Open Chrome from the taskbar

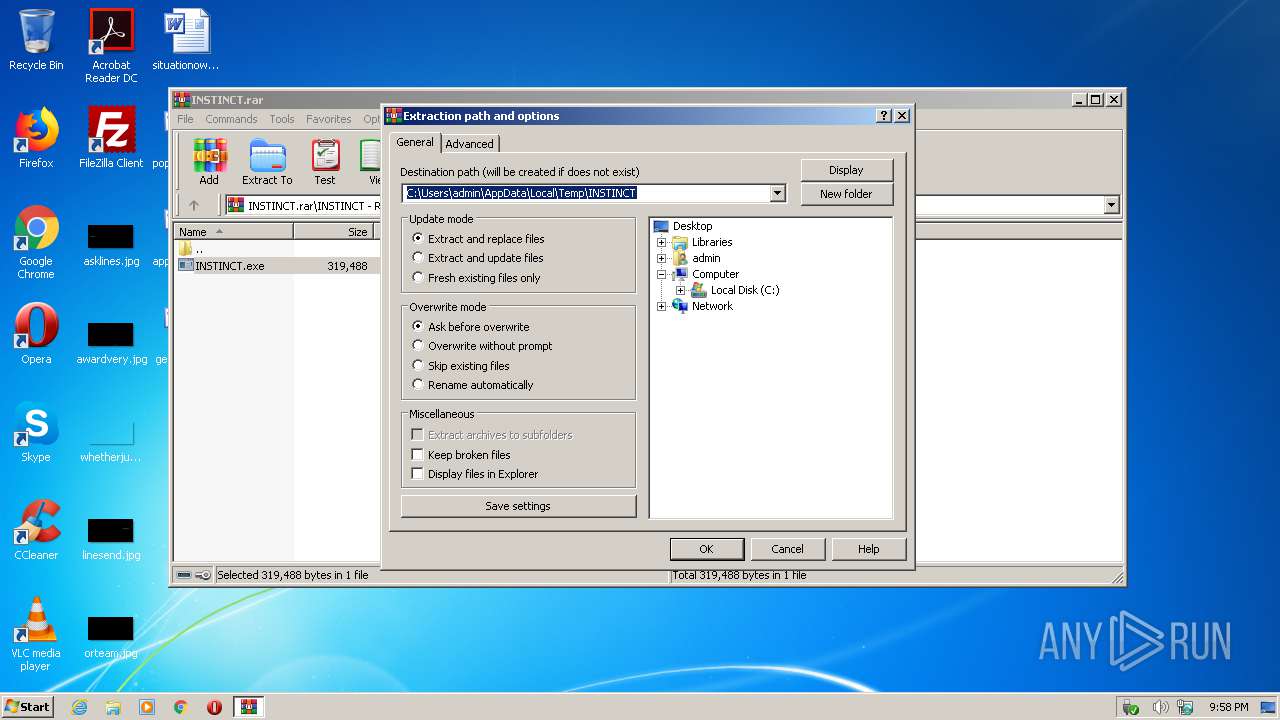coord(181,707)
